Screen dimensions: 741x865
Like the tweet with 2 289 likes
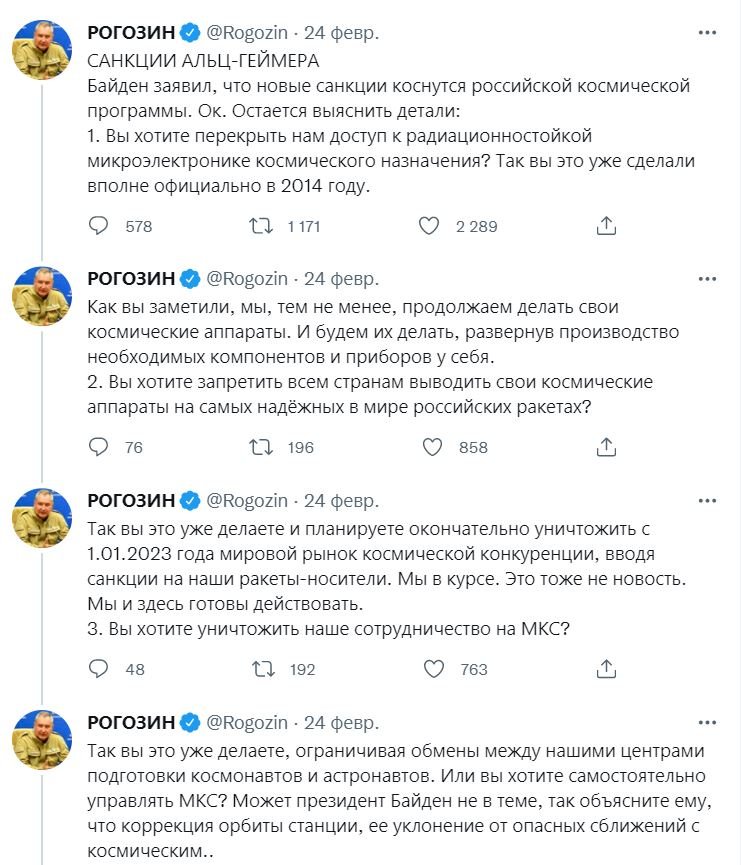click(429, 226)
